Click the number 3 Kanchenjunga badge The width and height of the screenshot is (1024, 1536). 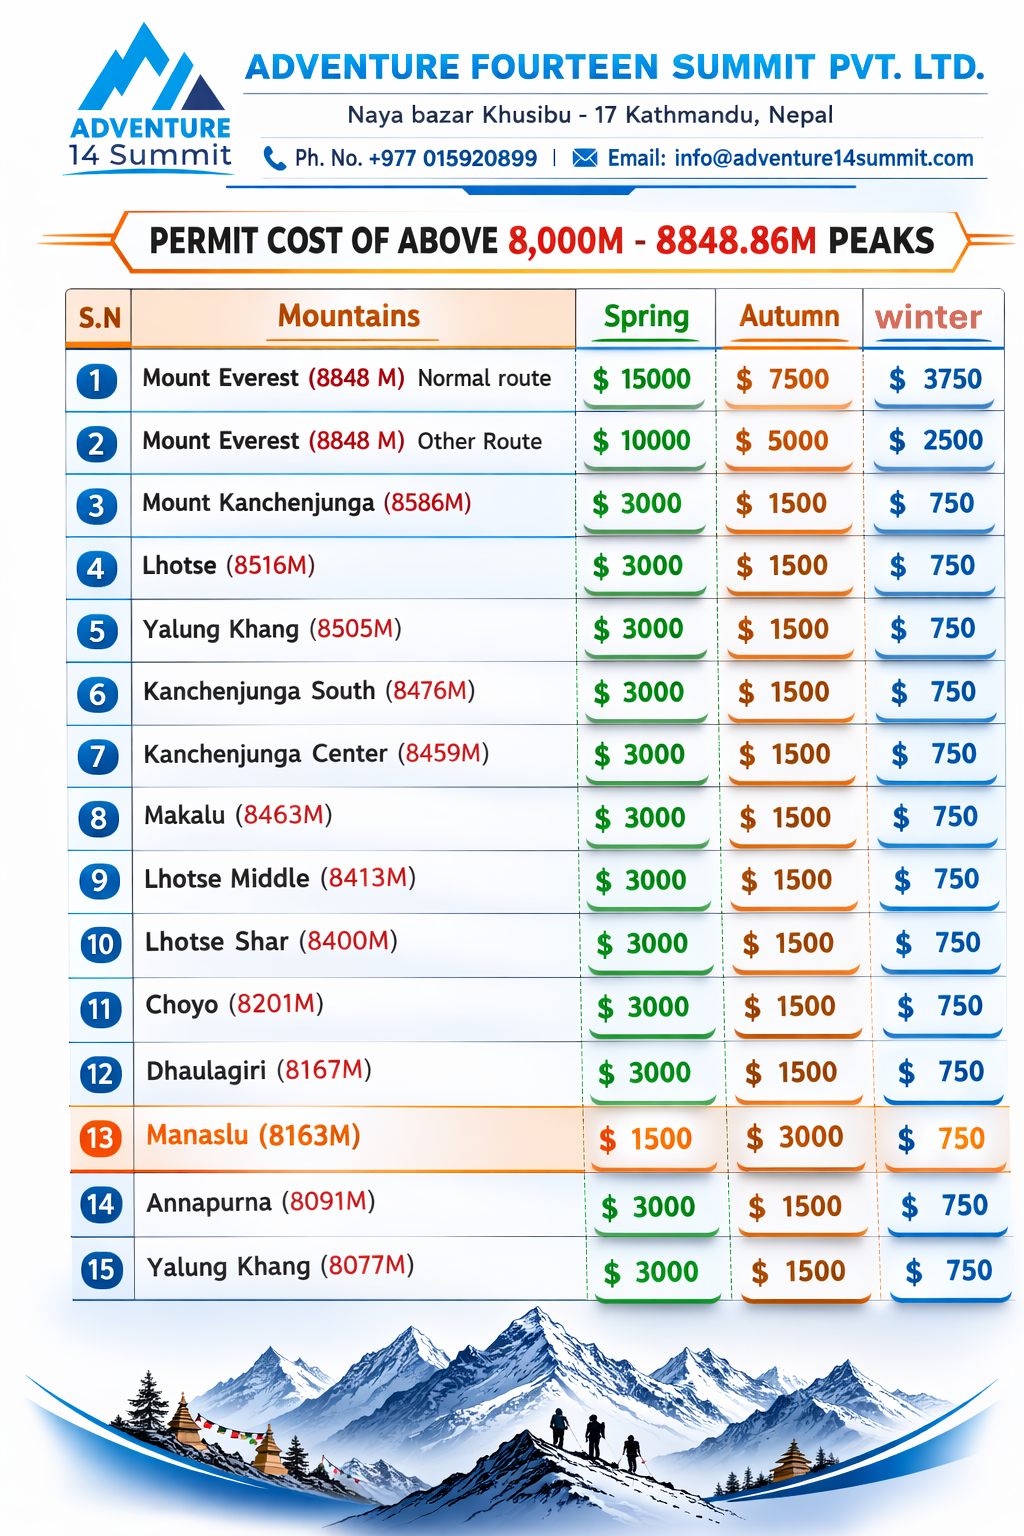point(96,505)
